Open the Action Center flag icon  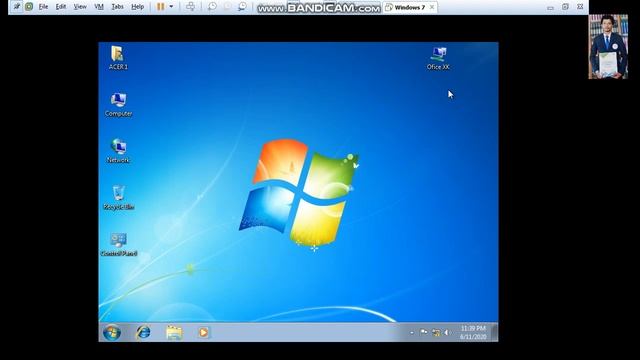(x=424, y=333)
